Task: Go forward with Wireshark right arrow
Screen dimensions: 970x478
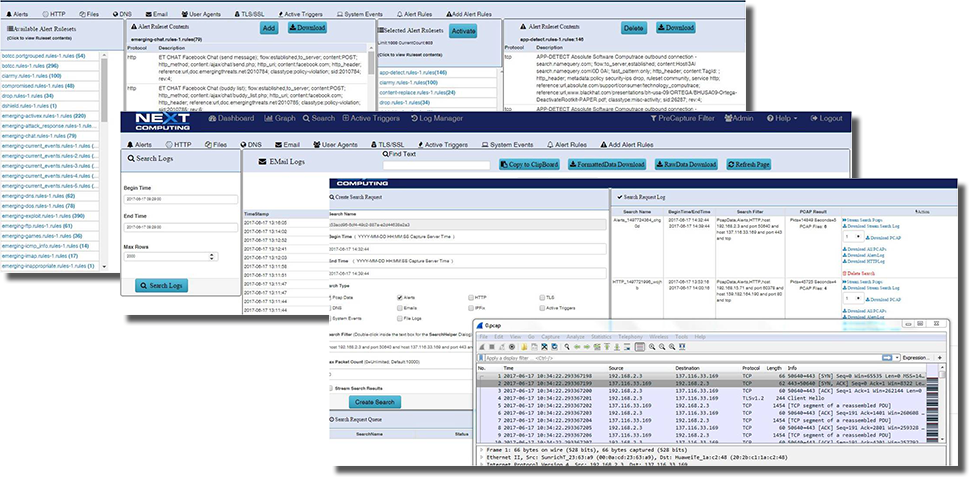Action: pyautogui.click(x=587, y=346)
